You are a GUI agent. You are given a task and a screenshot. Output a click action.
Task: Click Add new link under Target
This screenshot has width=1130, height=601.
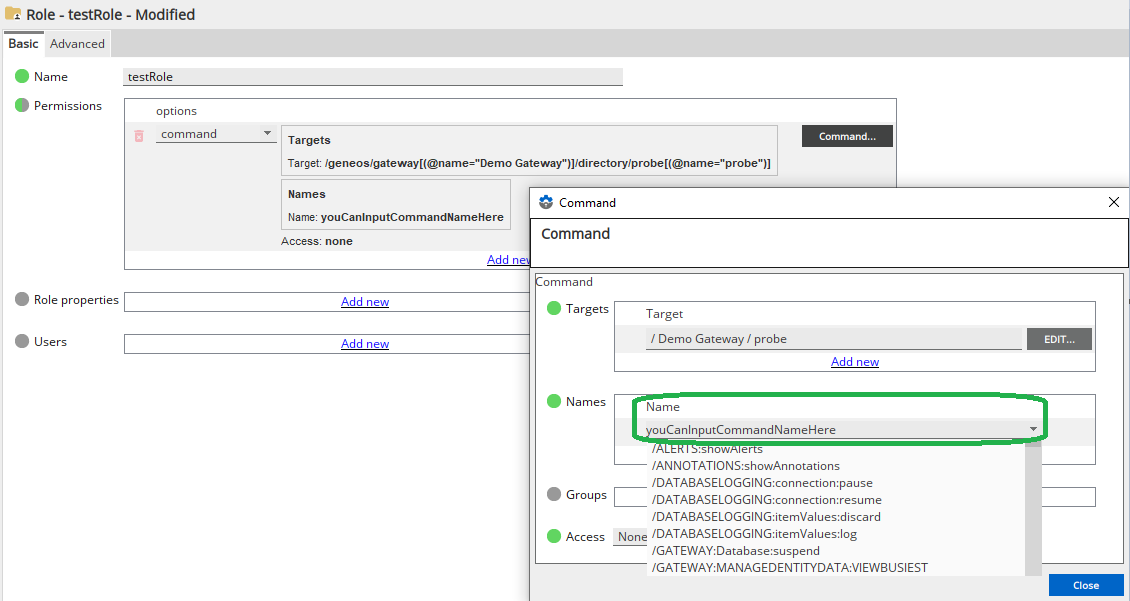tap(854, 362)
